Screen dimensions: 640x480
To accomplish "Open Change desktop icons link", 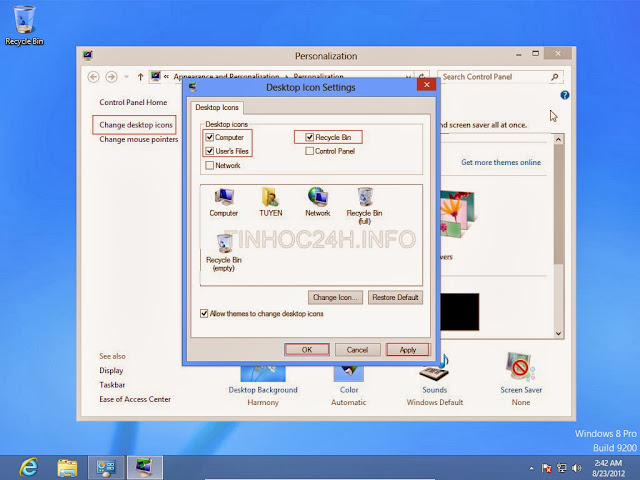I will click(x=136, y=125).
